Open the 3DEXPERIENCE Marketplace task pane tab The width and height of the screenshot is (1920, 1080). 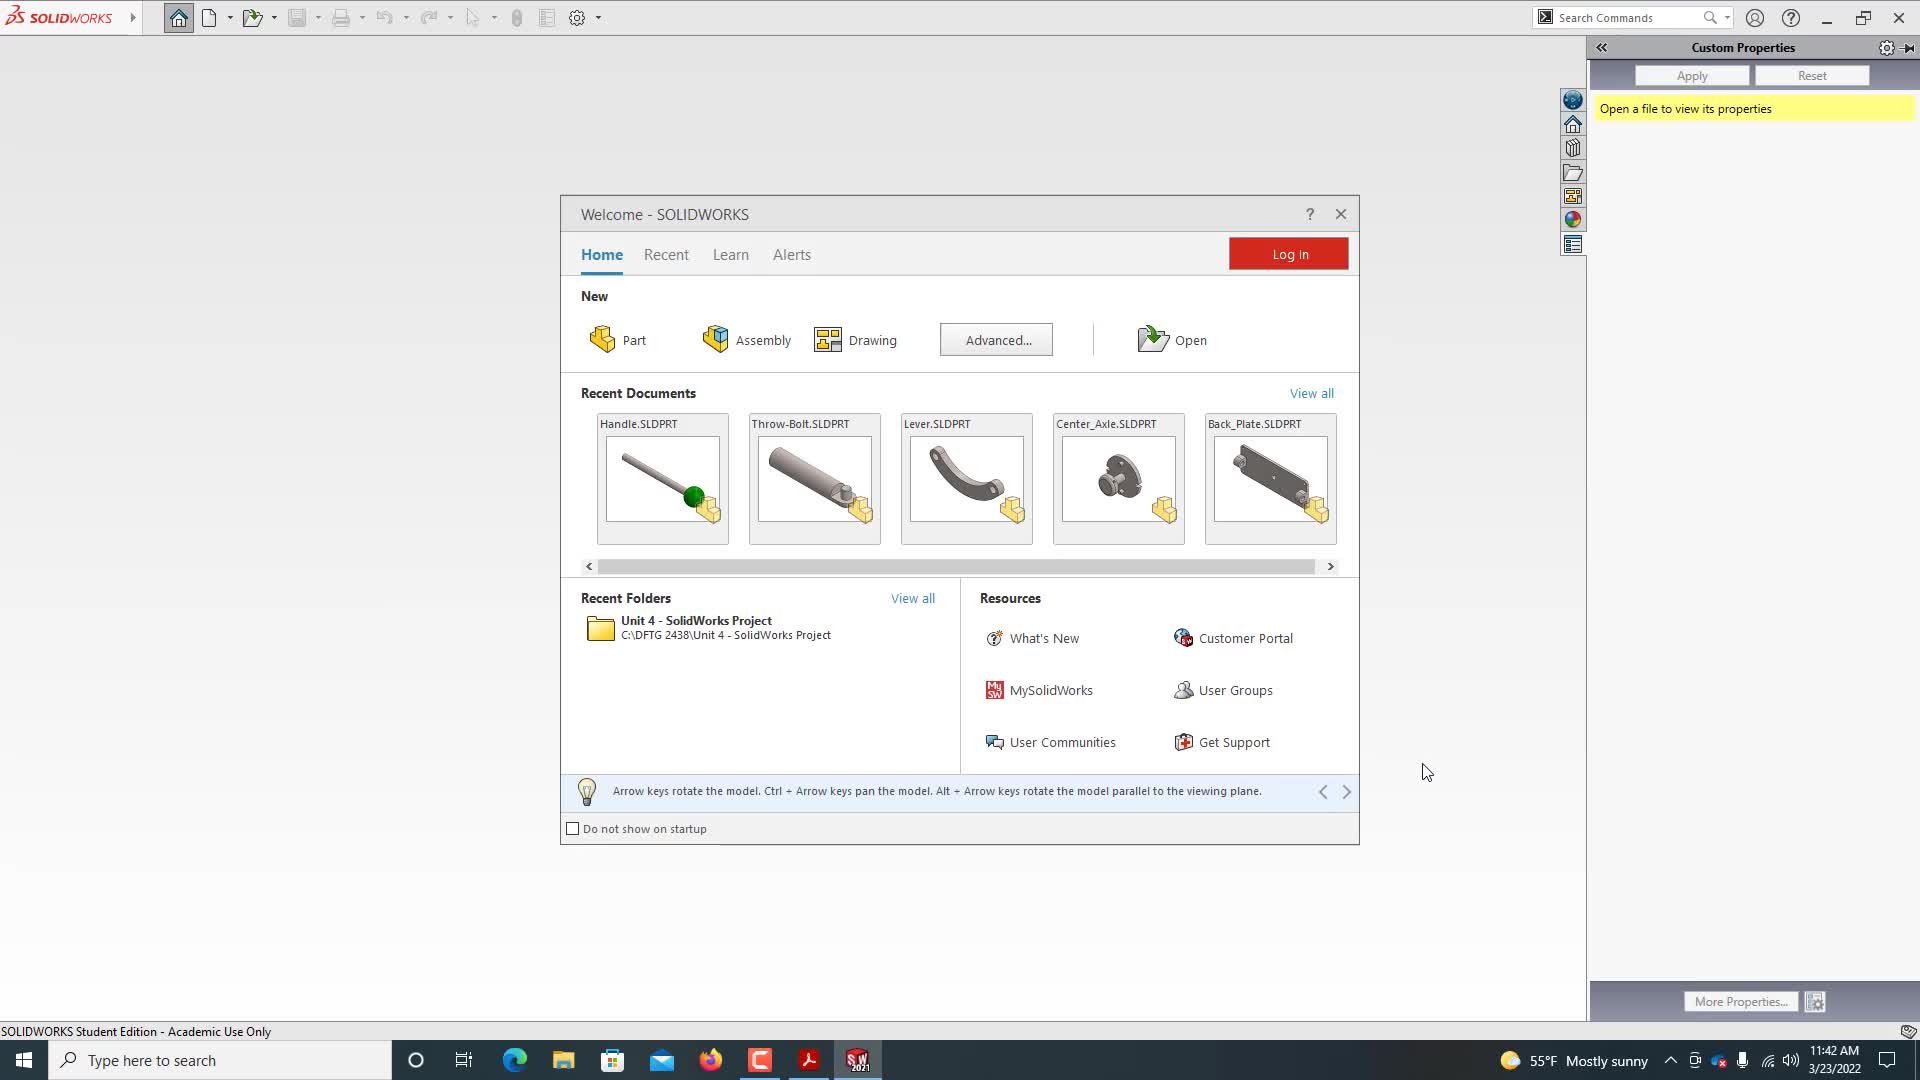(x=1573, y=100)
